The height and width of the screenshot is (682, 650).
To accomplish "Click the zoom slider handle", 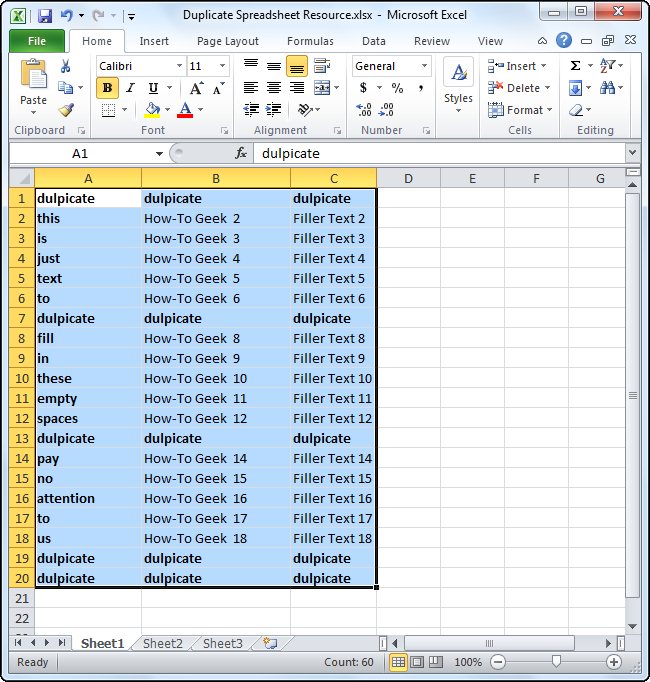I will tap(556, 661).
